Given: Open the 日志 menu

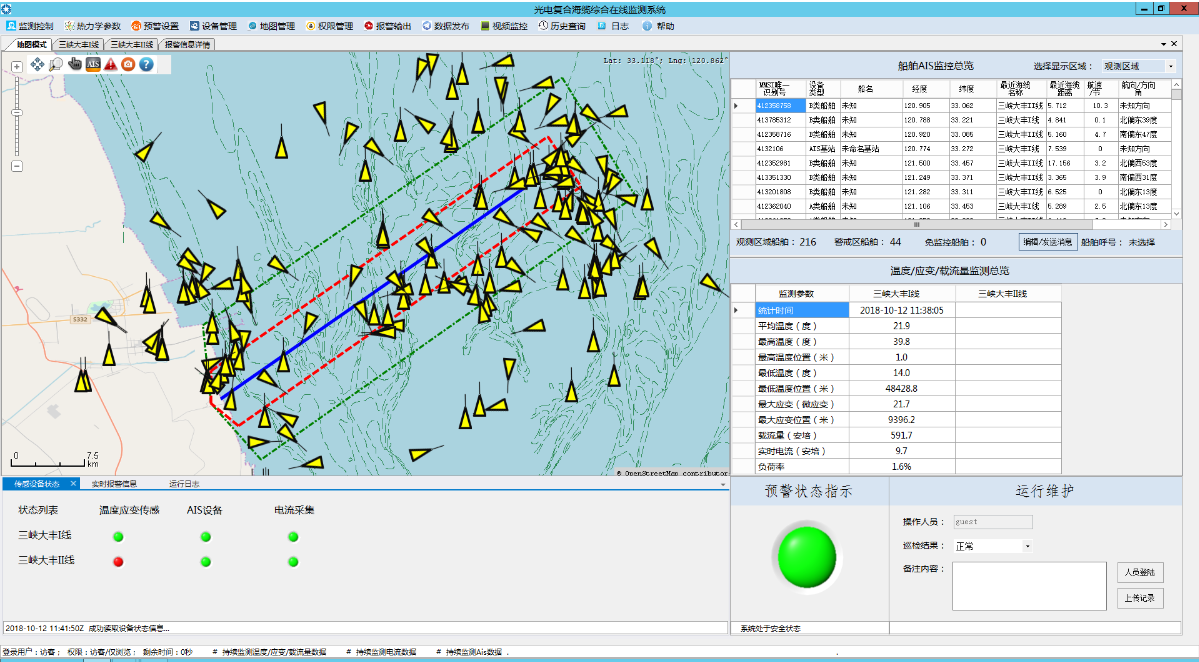Looking at the screenshot, I should click(613, 26).
